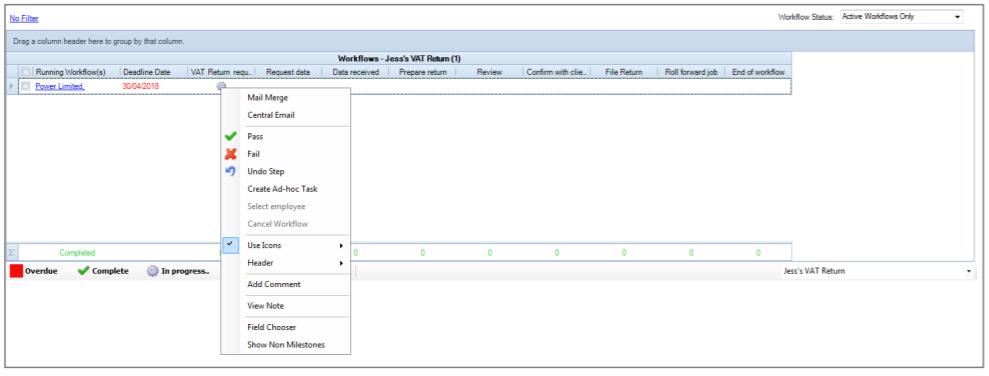Click the Data received column header

tap(356, 72)
